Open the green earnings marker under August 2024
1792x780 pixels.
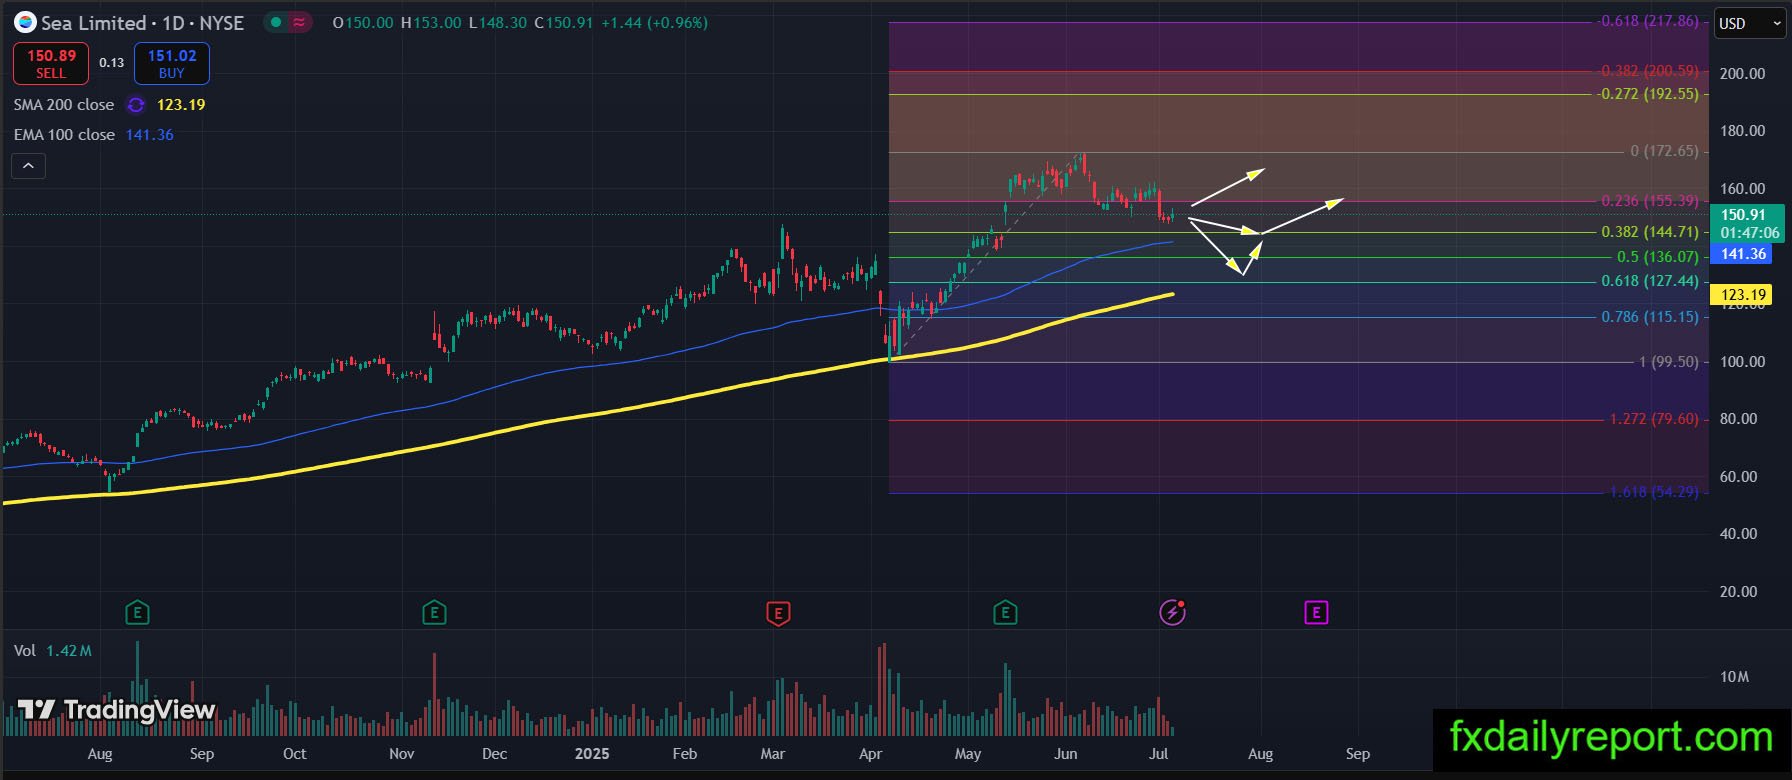[x=137, y=613]
